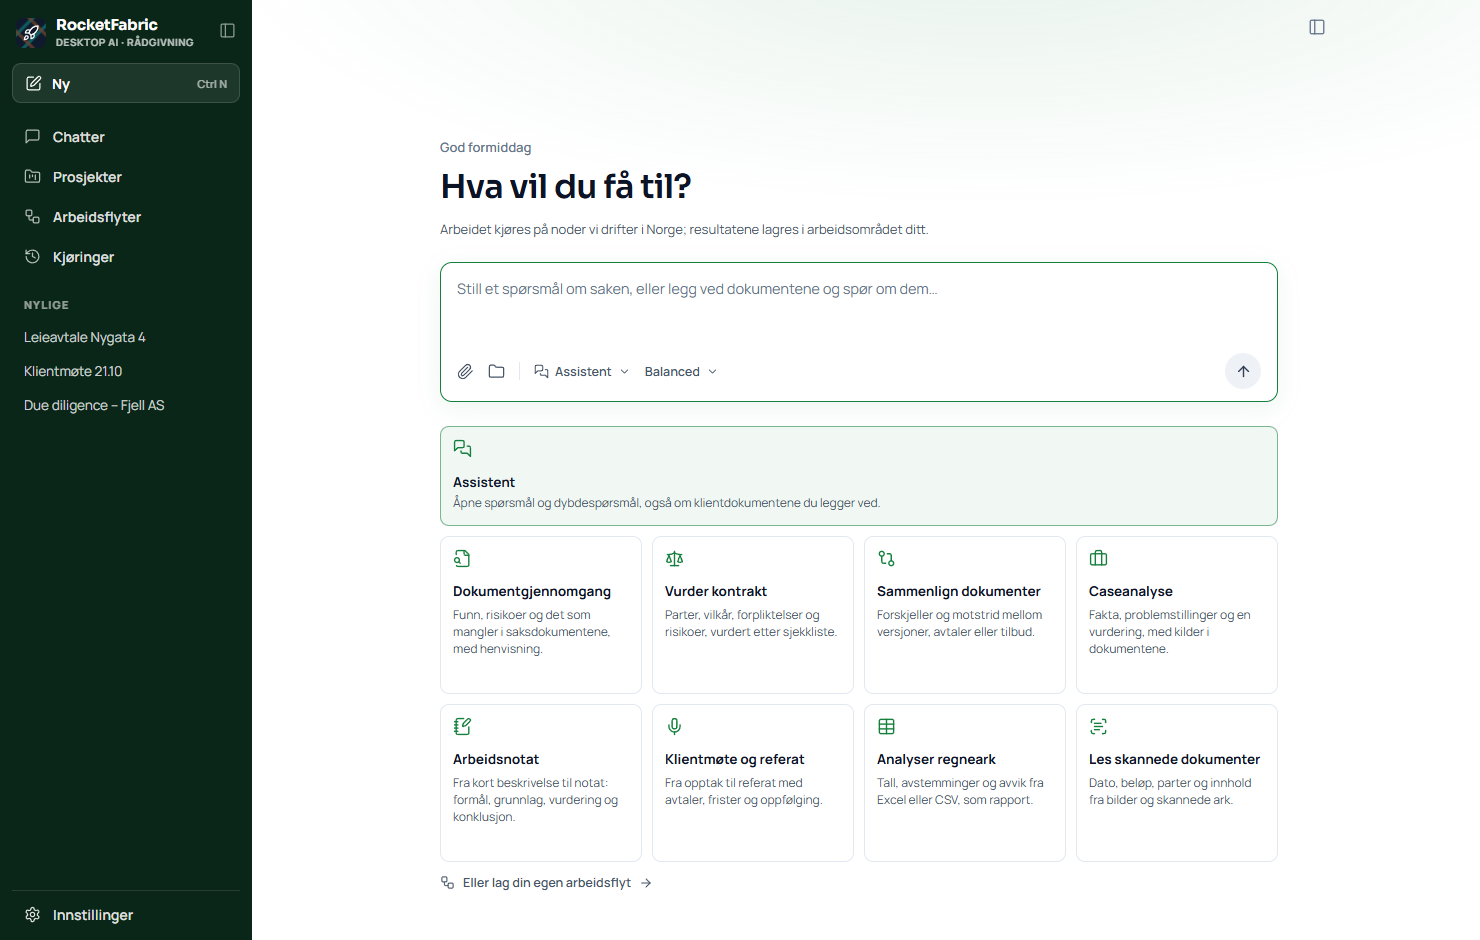Click the Assistent card chat icon
Screen dimensions: 1480x940
click(x=462, y=449)
